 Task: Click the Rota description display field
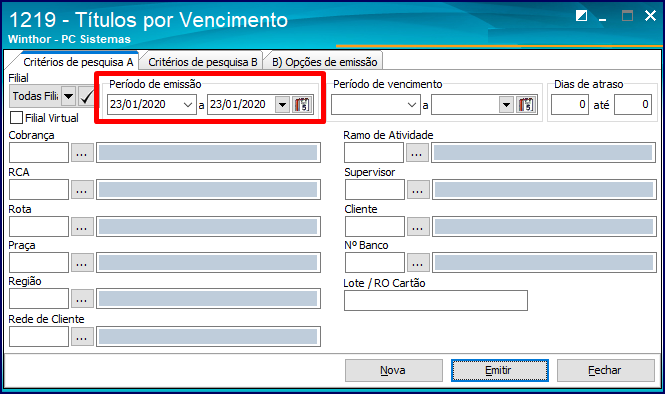pos(208,226)
